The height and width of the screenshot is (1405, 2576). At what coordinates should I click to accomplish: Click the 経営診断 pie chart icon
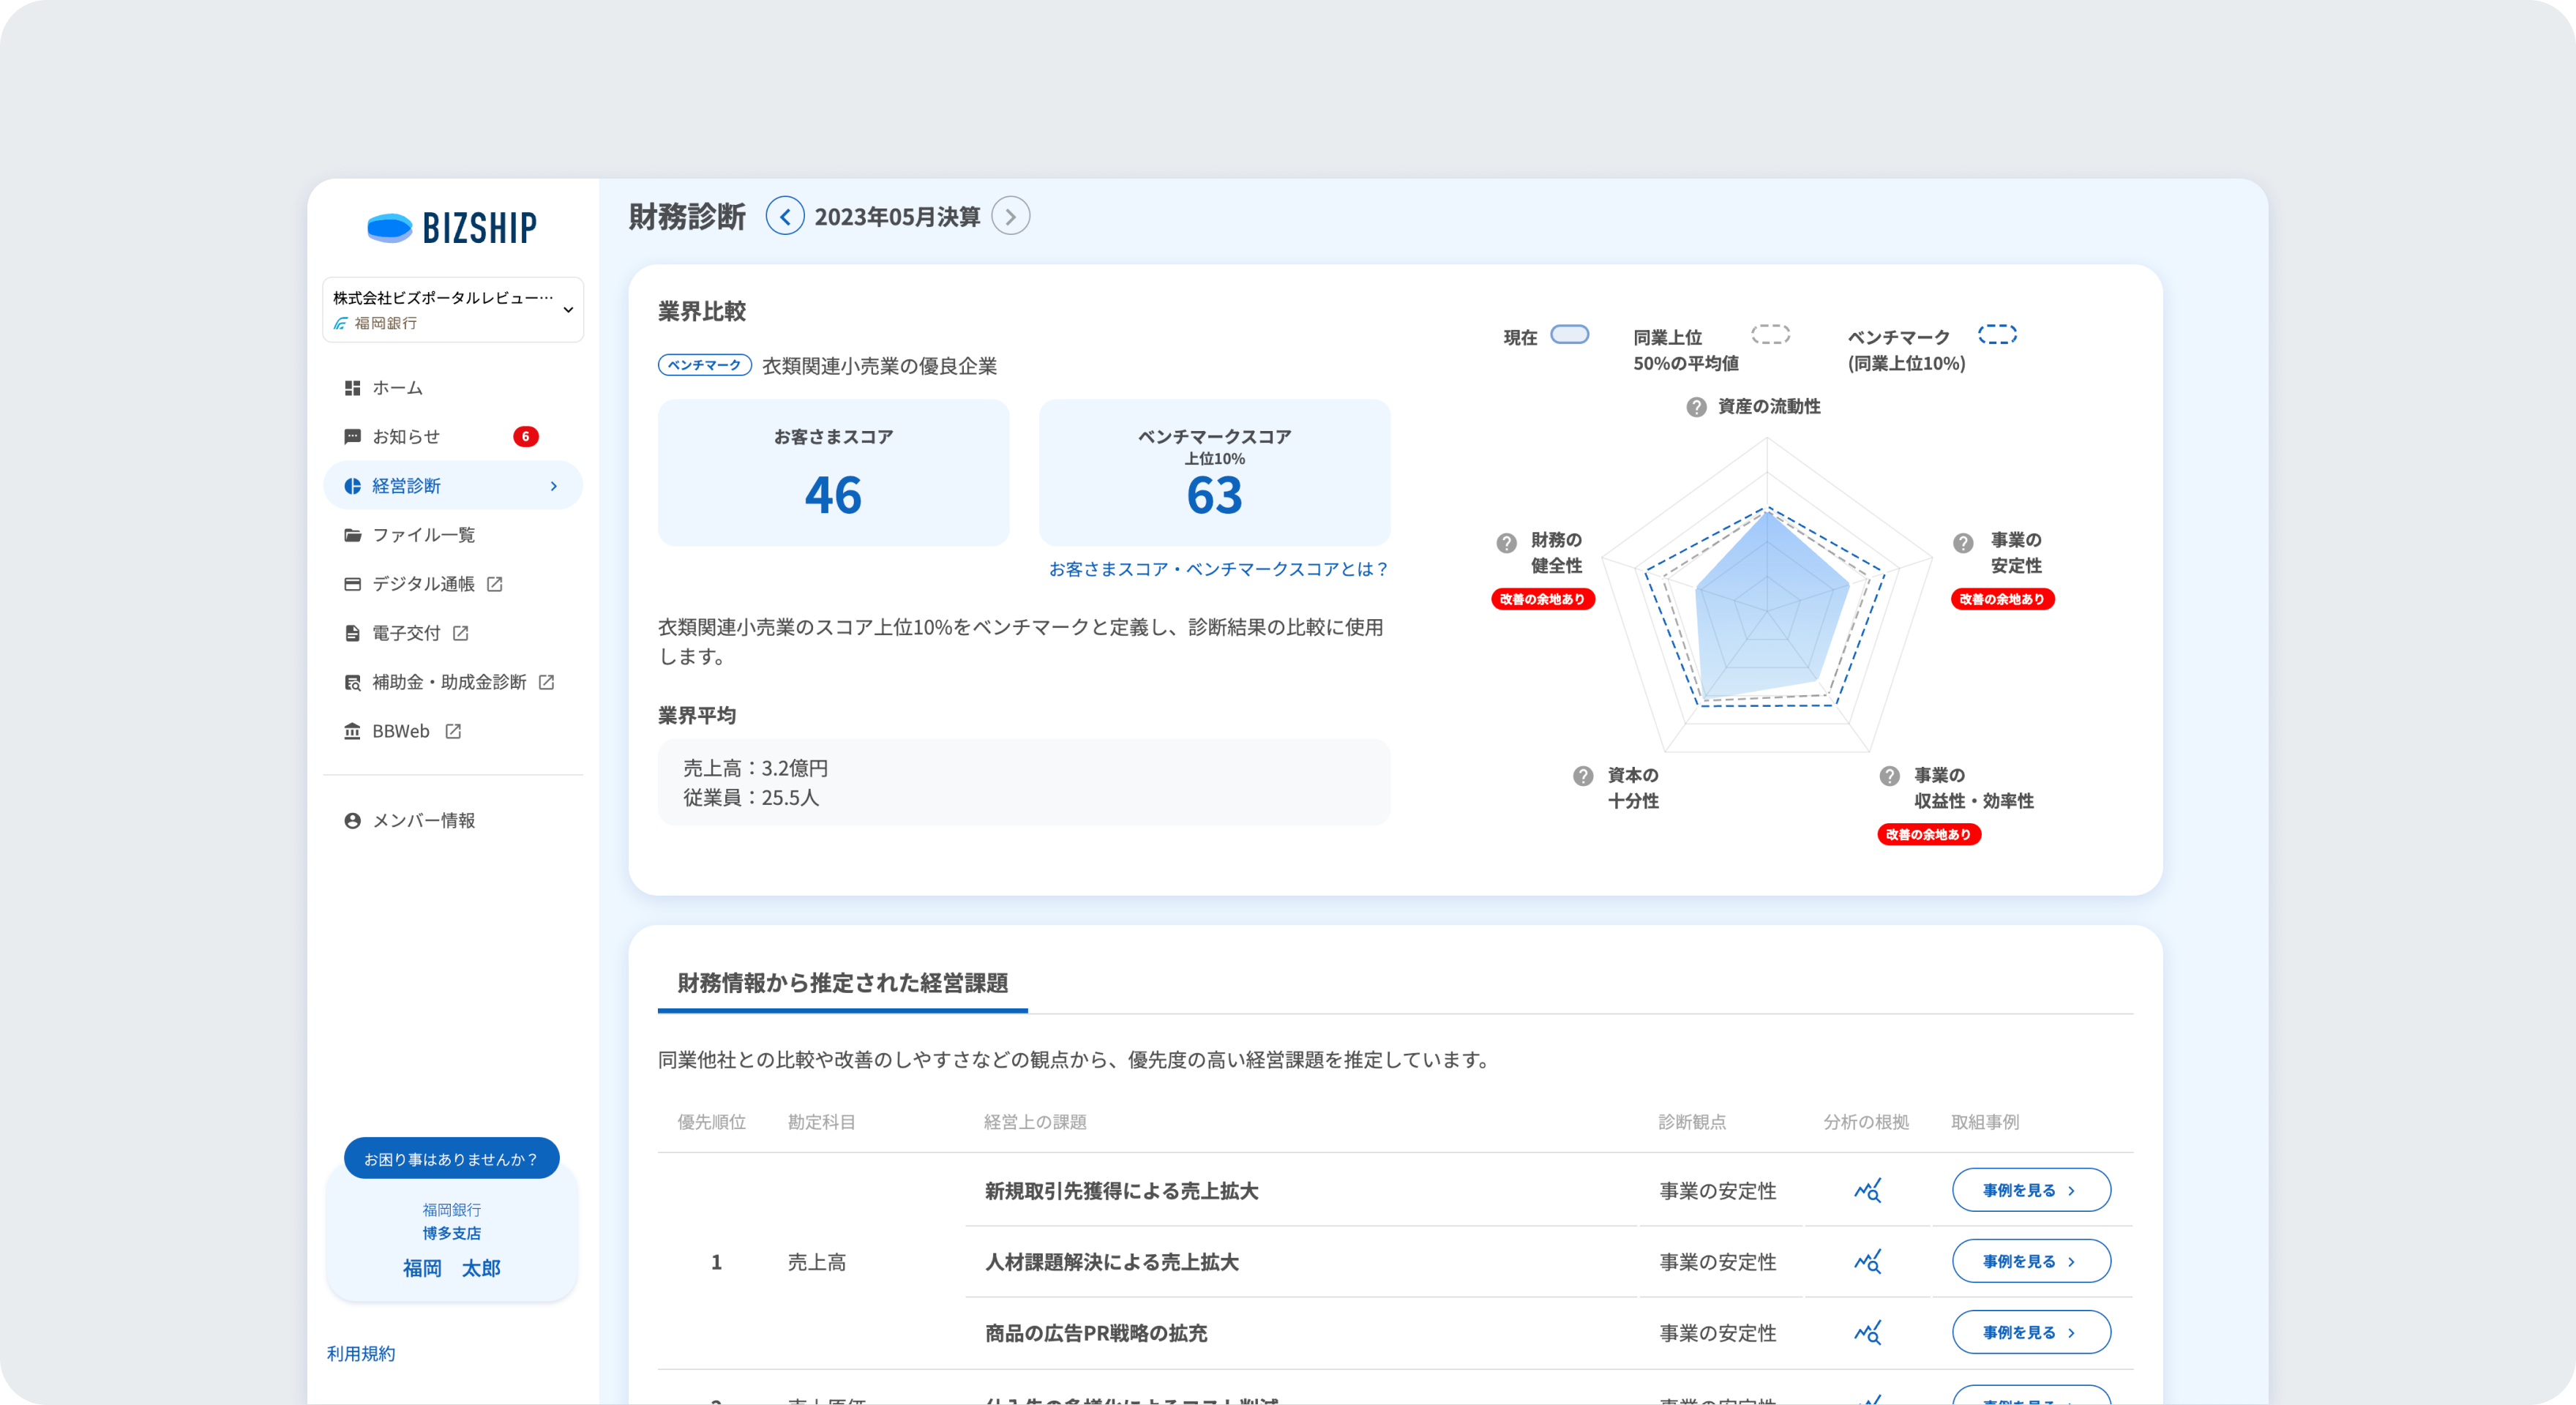352,486
